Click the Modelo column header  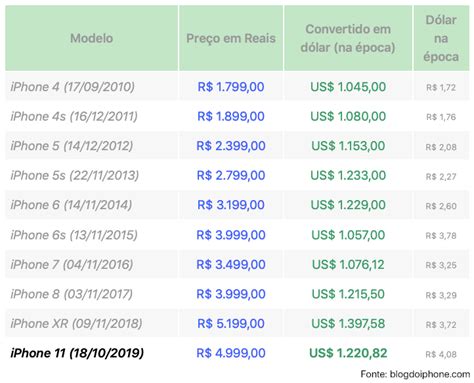91,38
